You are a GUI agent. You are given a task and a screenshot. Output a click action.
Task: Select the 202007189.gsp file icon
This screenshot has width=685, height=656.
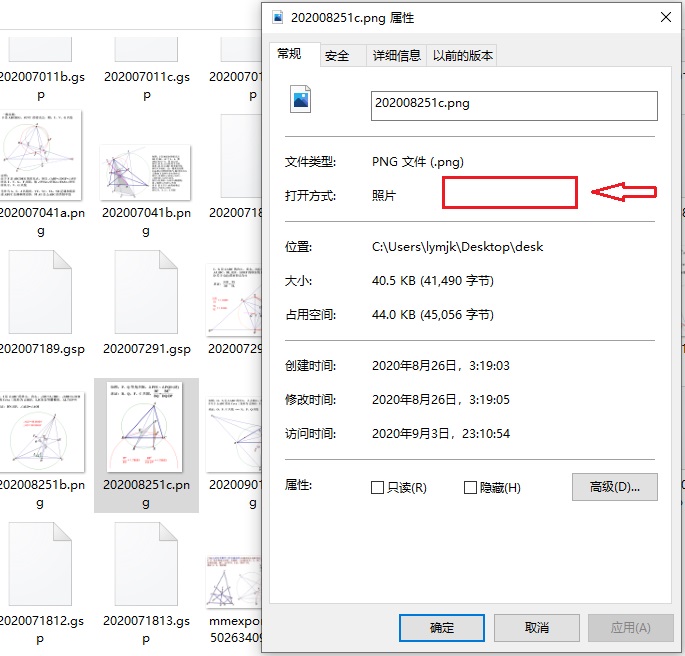pyautogui.click(x=40, y=292)
